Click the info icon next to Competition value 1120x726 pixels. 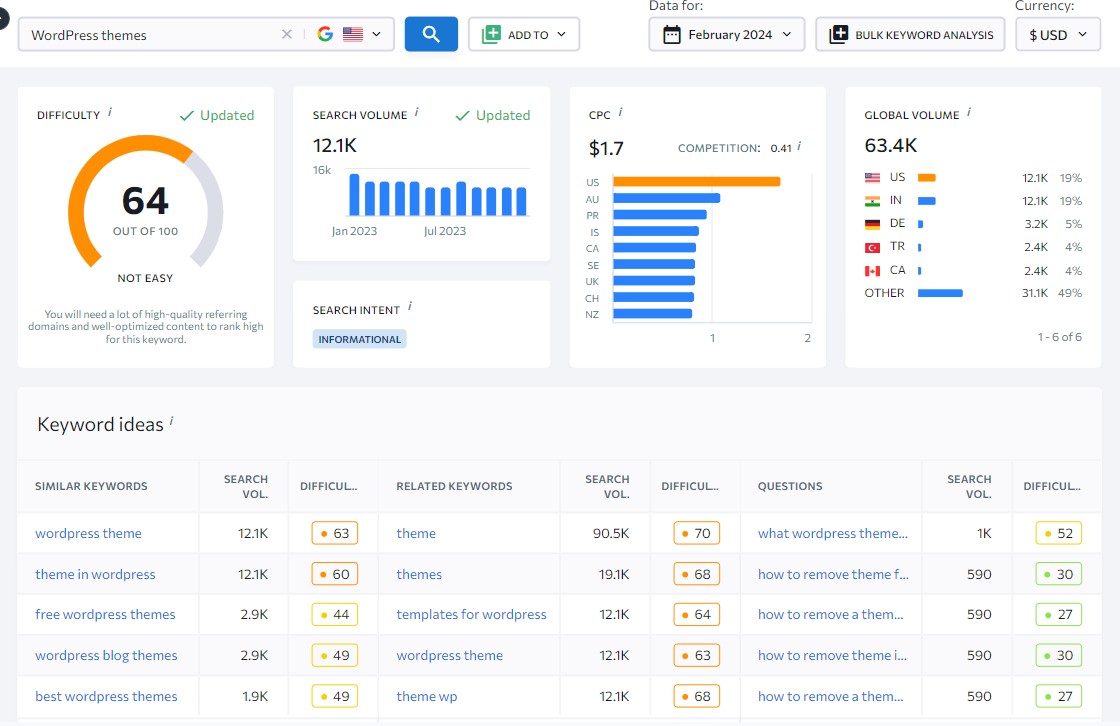coord(799,146)
